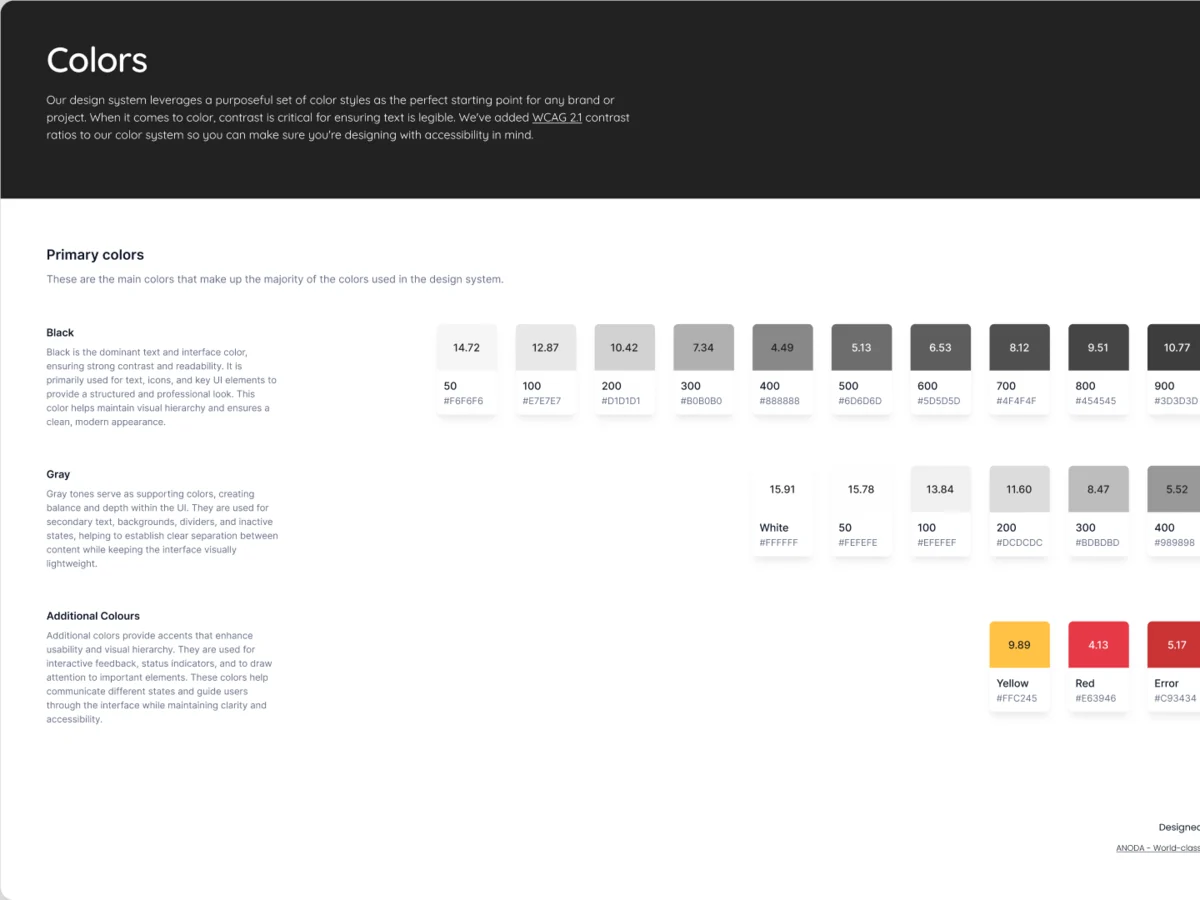The height and width of the screenshot is (900, 1200).
Task: Click hex code #989898
Action: 1175,543
